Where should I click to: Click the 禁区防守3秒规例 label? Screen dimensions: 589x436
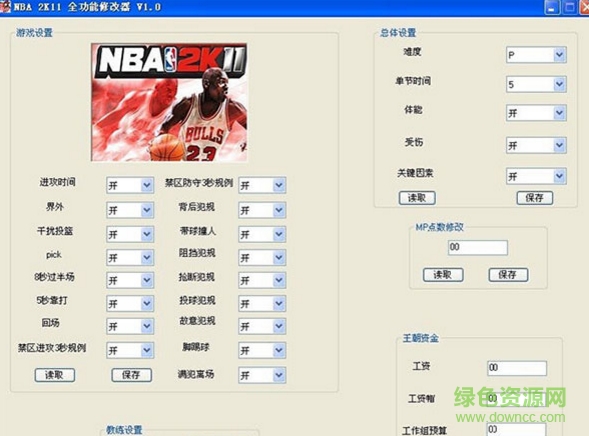(x=199, y=183)
